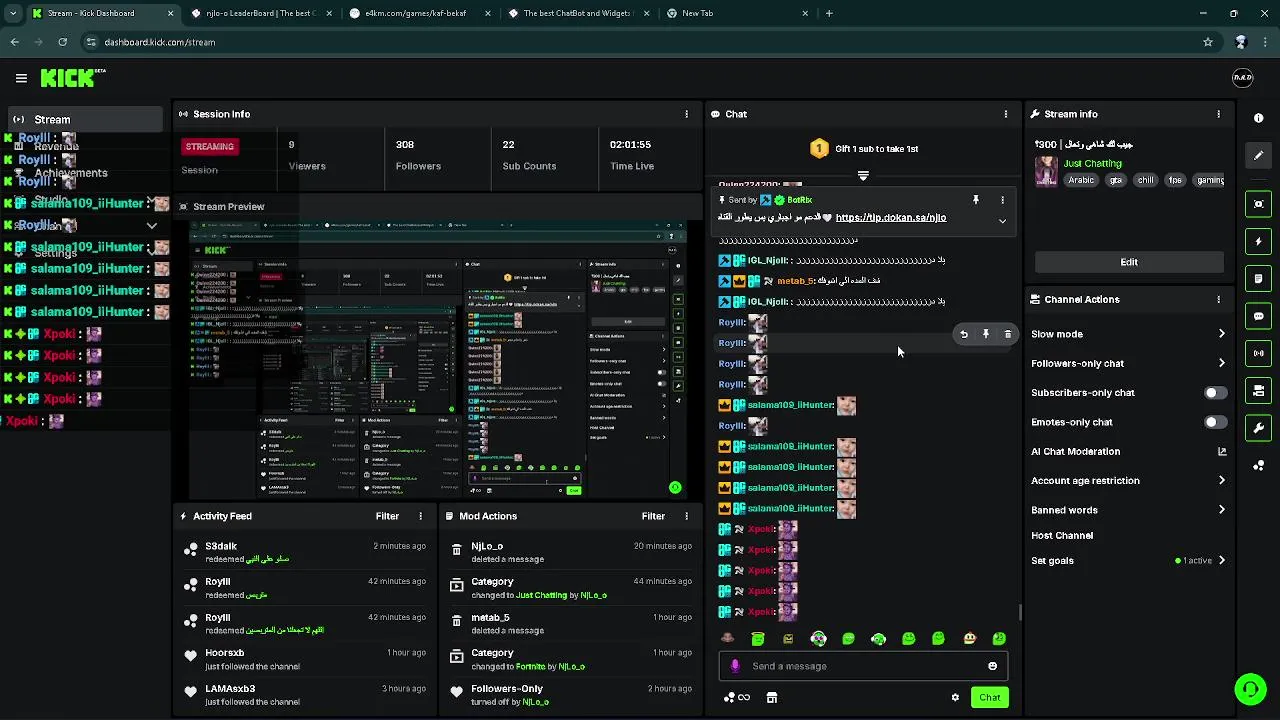
Task: Click the green Chat send button
Action: [x=989, y=698]
